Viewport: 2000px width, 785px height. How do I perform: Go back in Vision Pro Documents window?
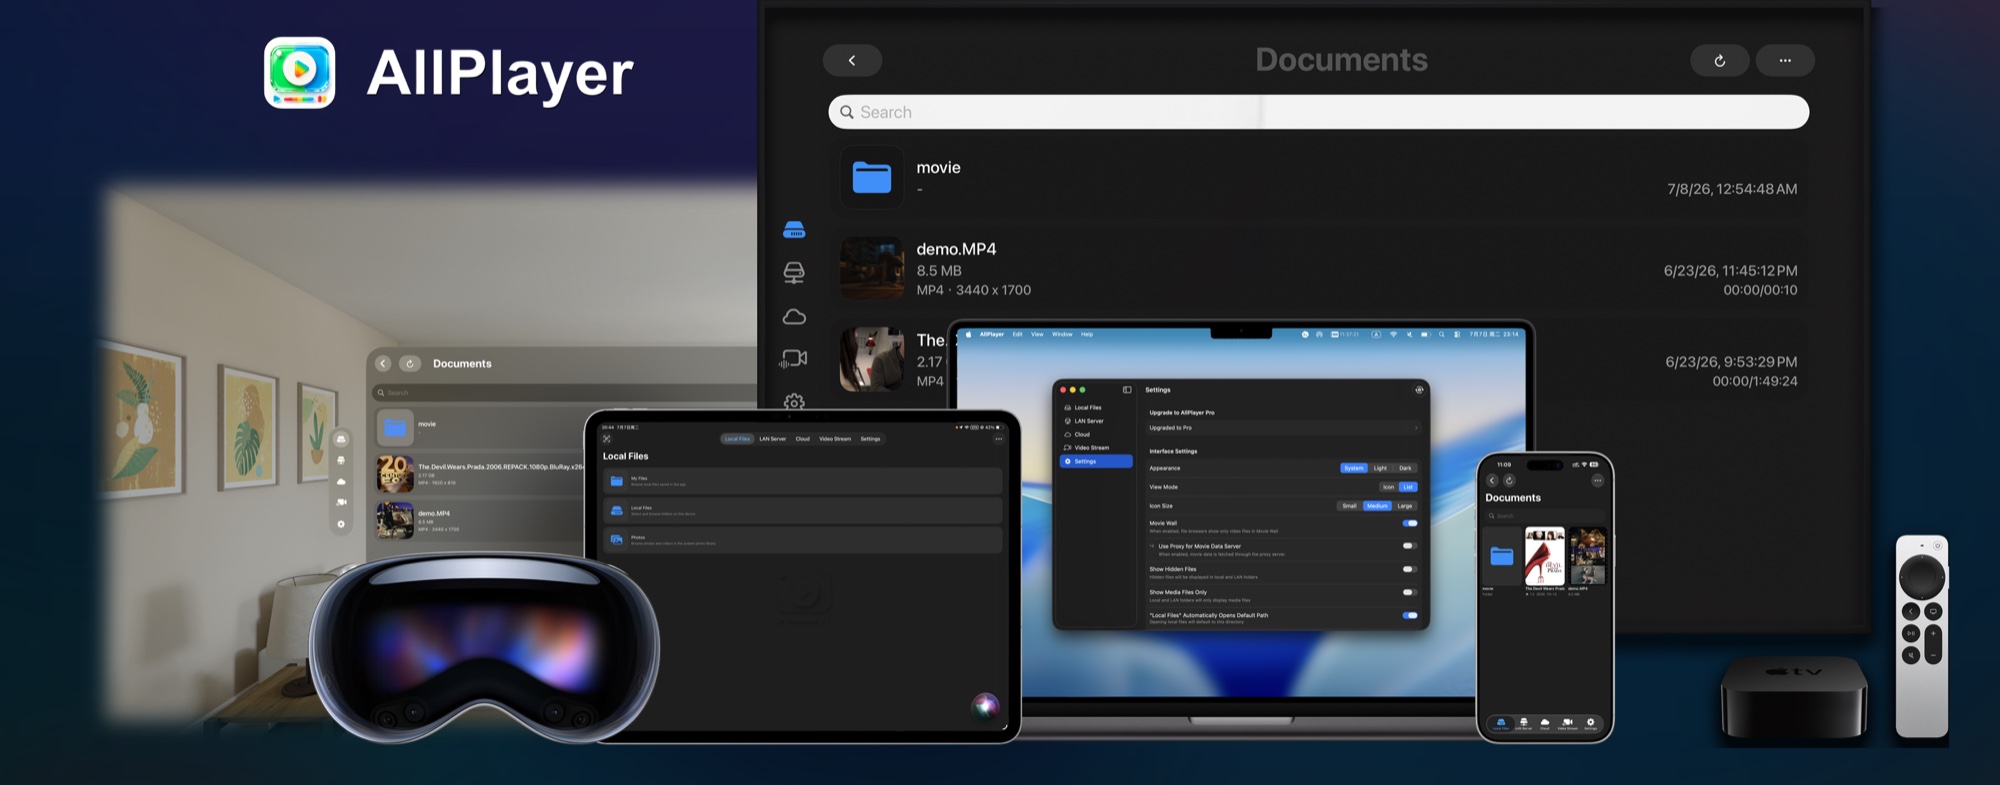383,363
